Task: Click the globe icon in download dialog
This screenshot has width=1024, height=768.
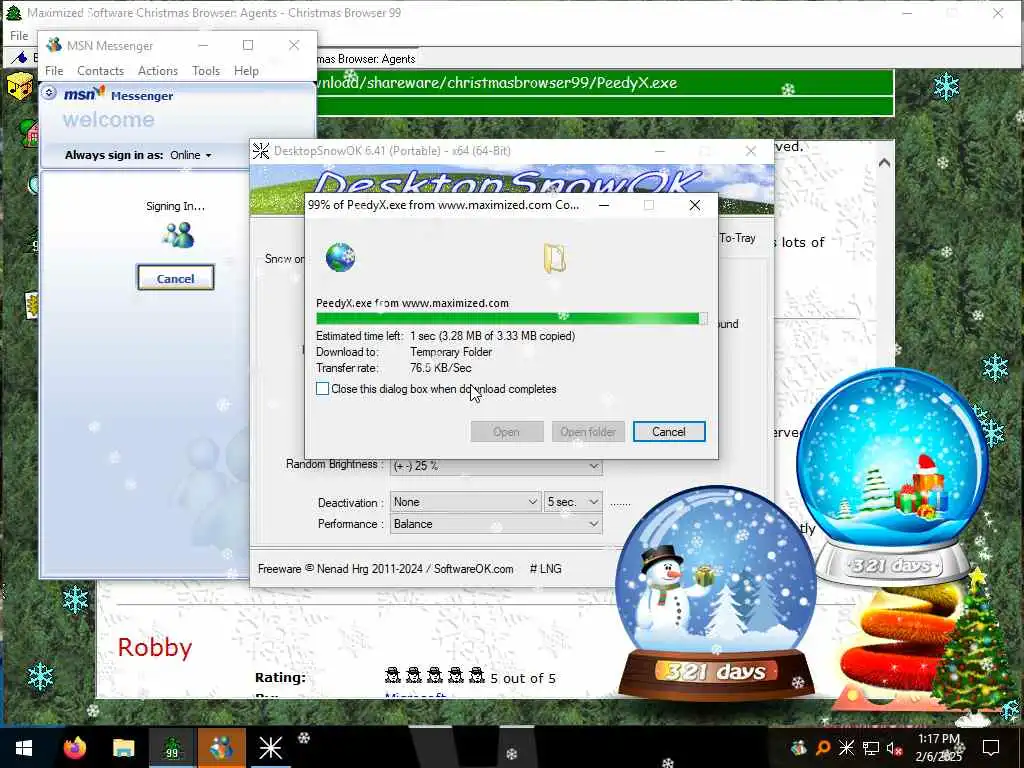Action: pyautogui.click(x=340, y=257)
